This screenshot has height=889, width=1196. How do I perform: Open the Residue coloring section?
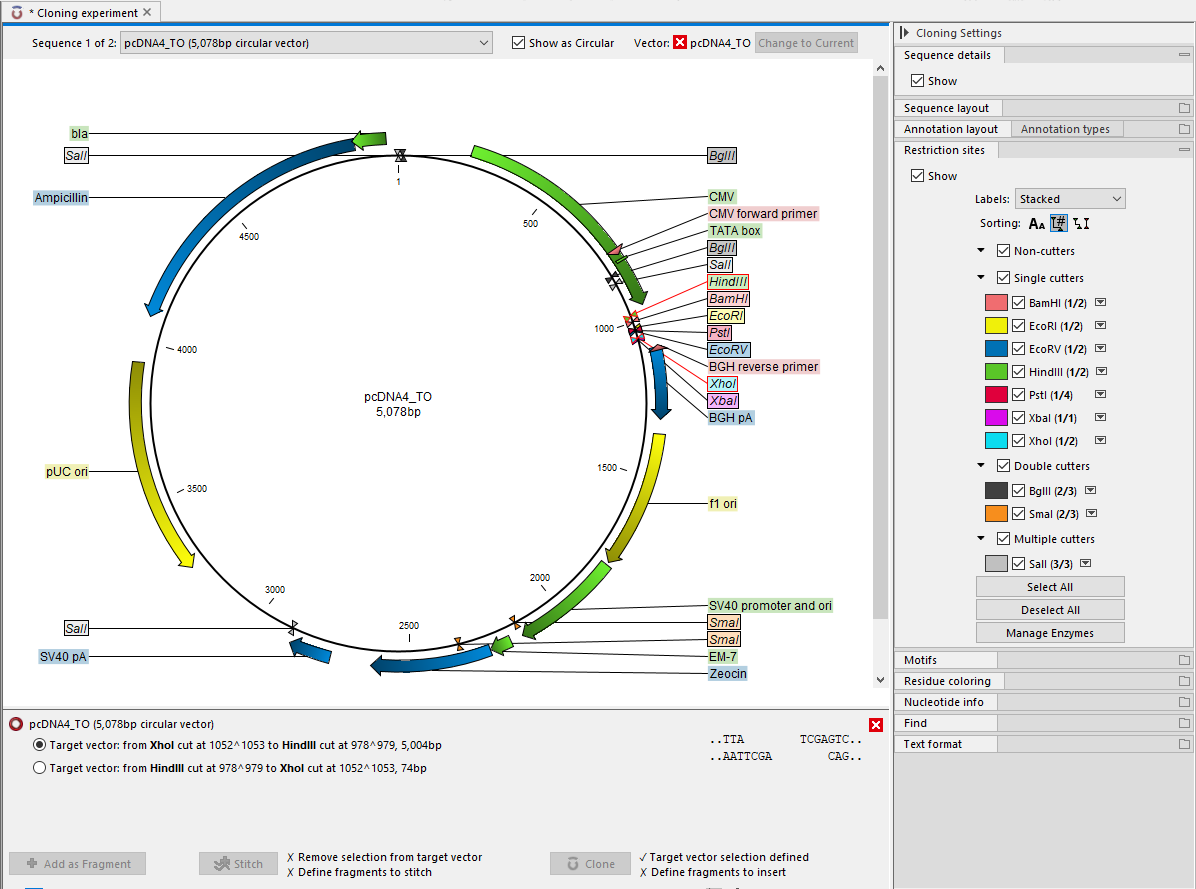[946, 681]
